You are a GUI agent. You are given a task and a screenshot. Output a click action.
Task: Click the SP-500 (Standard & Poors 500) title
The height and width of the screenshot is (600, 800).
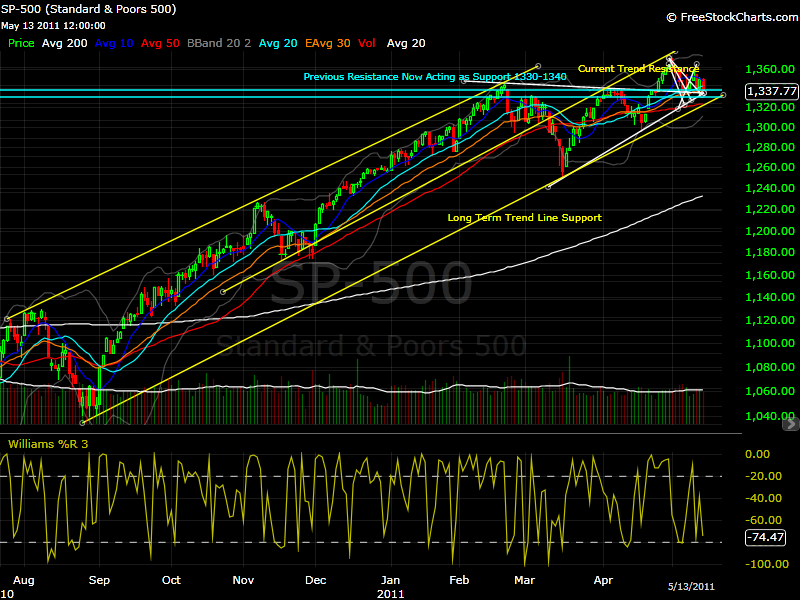pyautogui.click(x=88, y=9)
